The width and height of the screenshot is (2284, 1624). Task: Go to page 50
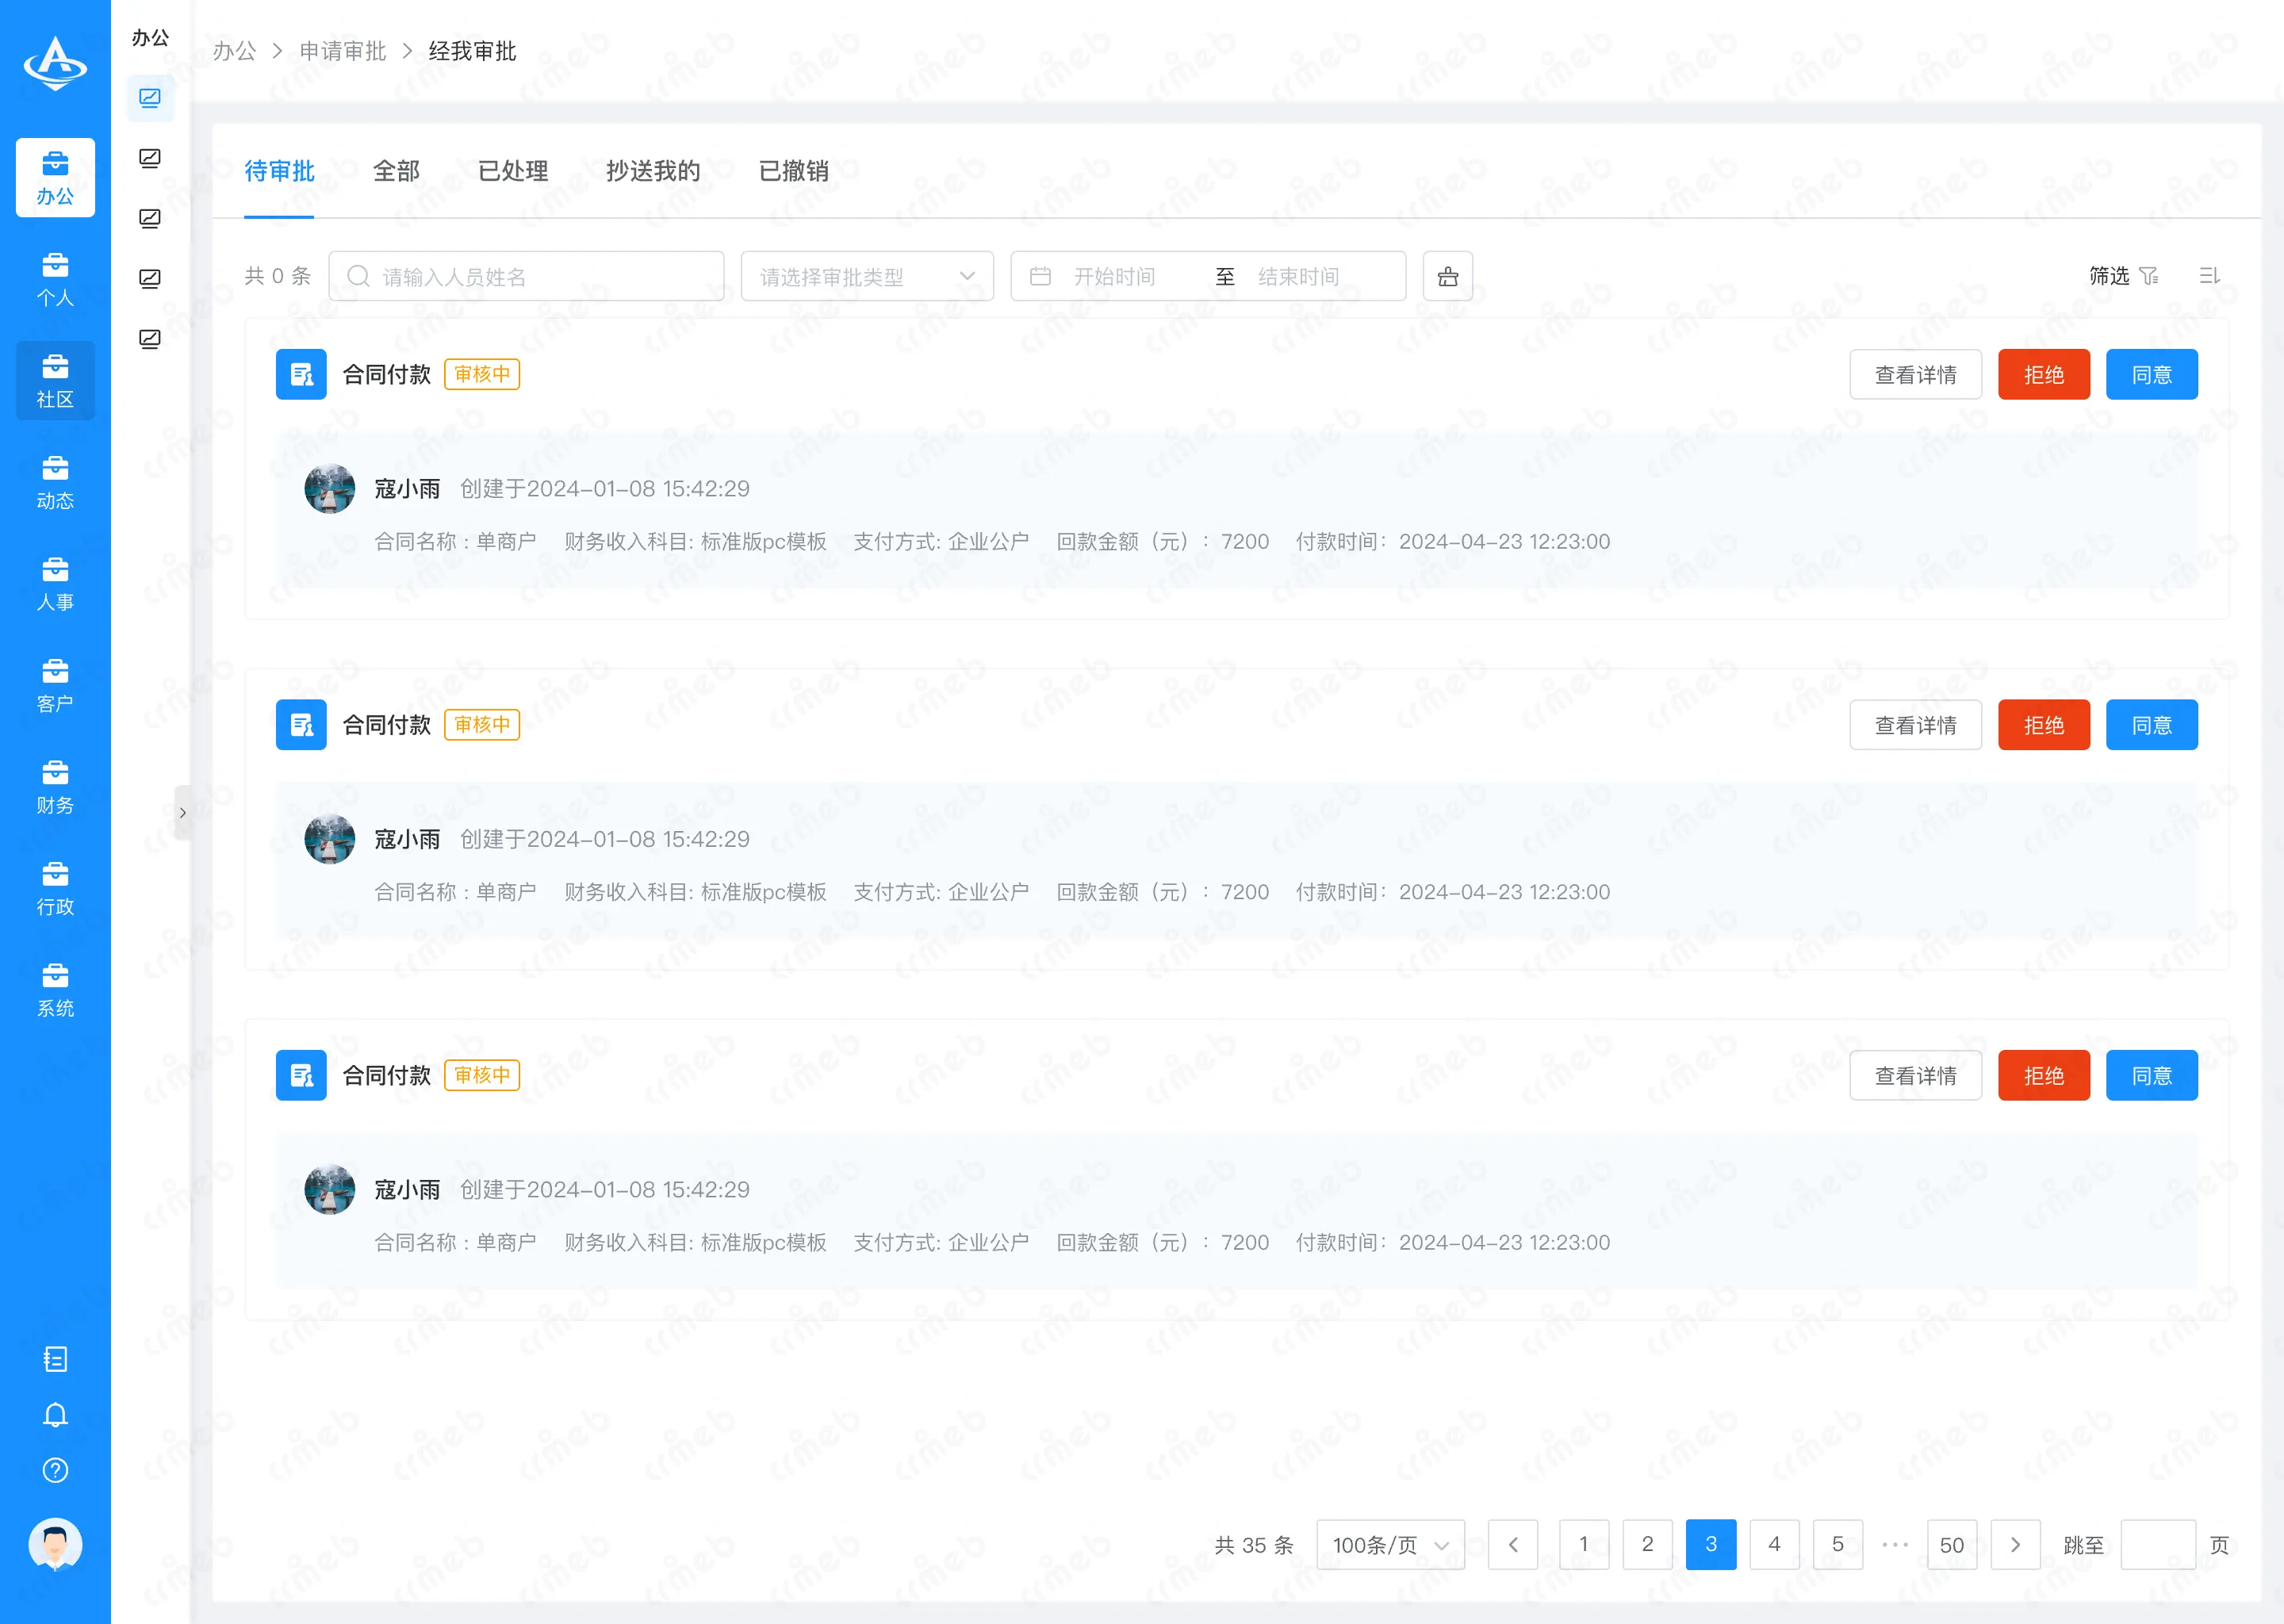1952,1545
